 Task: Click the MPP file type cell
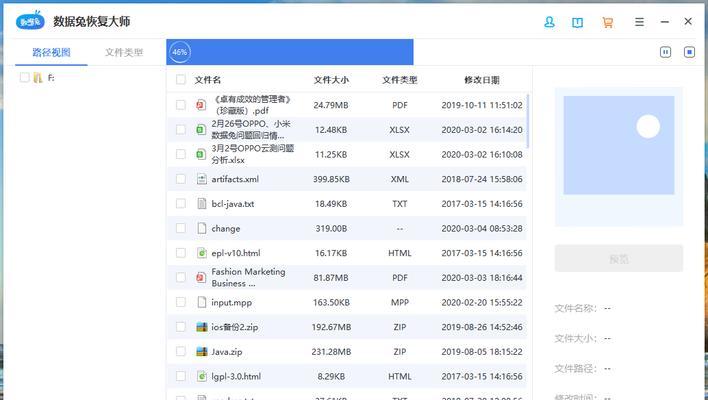(400, 302)
